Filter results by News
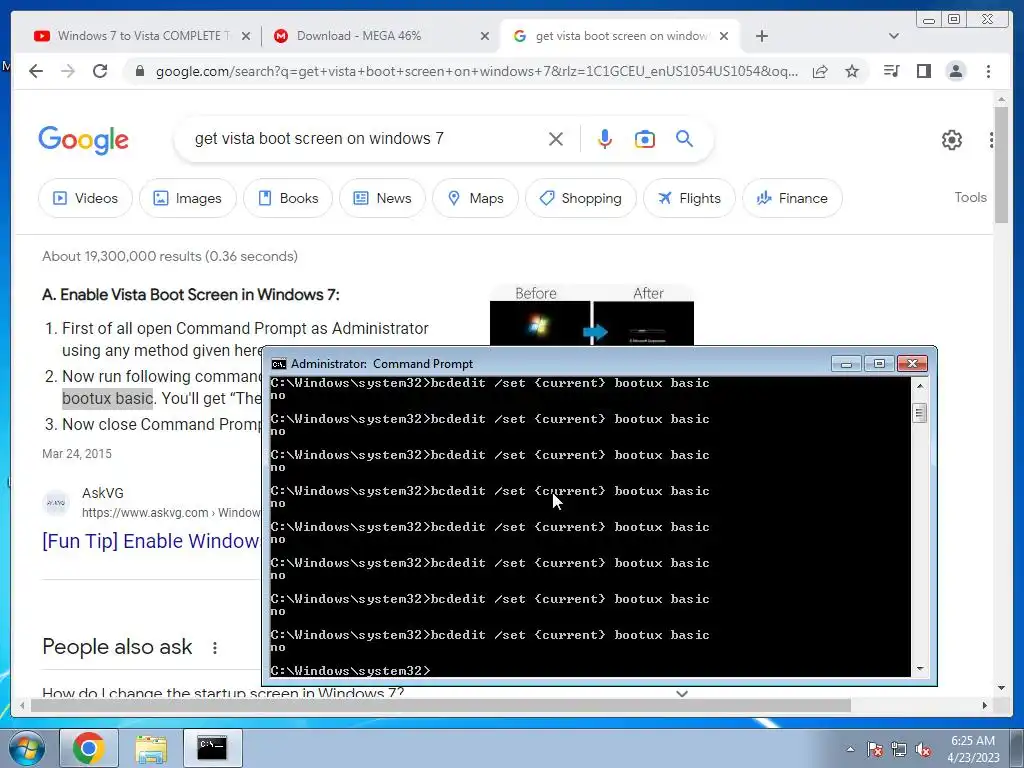 382,198
